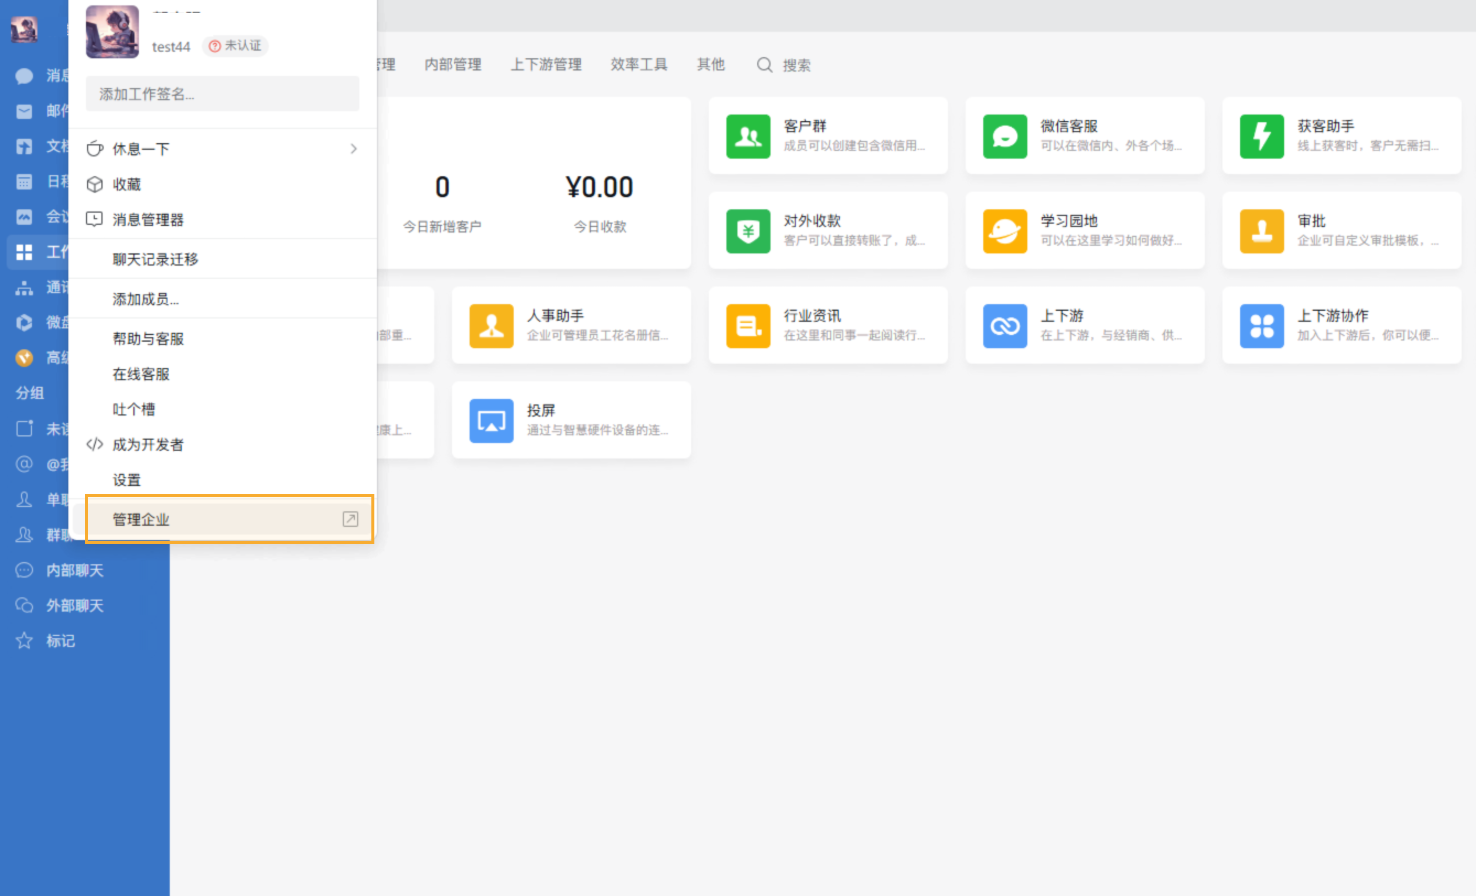This screenshot has width=1476, height=896.
Task: Open the 获客助手 app icon
Action: coord(1262,135)
